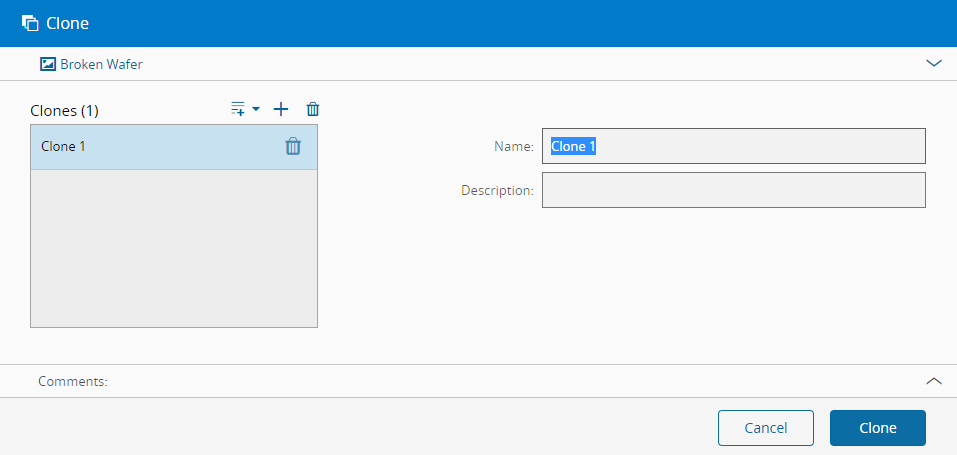
Task: Click the Name field label
Action: 514,146
